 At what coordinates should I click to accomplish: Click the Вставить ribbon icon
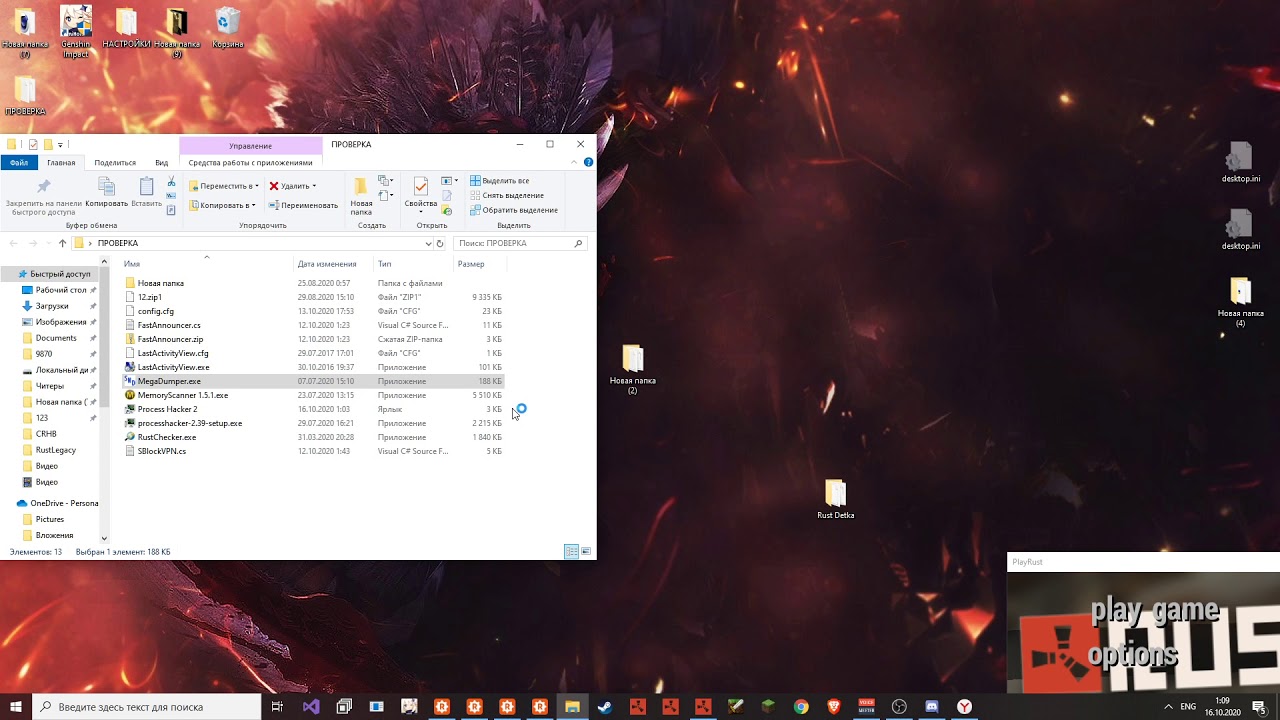point(146,193)
